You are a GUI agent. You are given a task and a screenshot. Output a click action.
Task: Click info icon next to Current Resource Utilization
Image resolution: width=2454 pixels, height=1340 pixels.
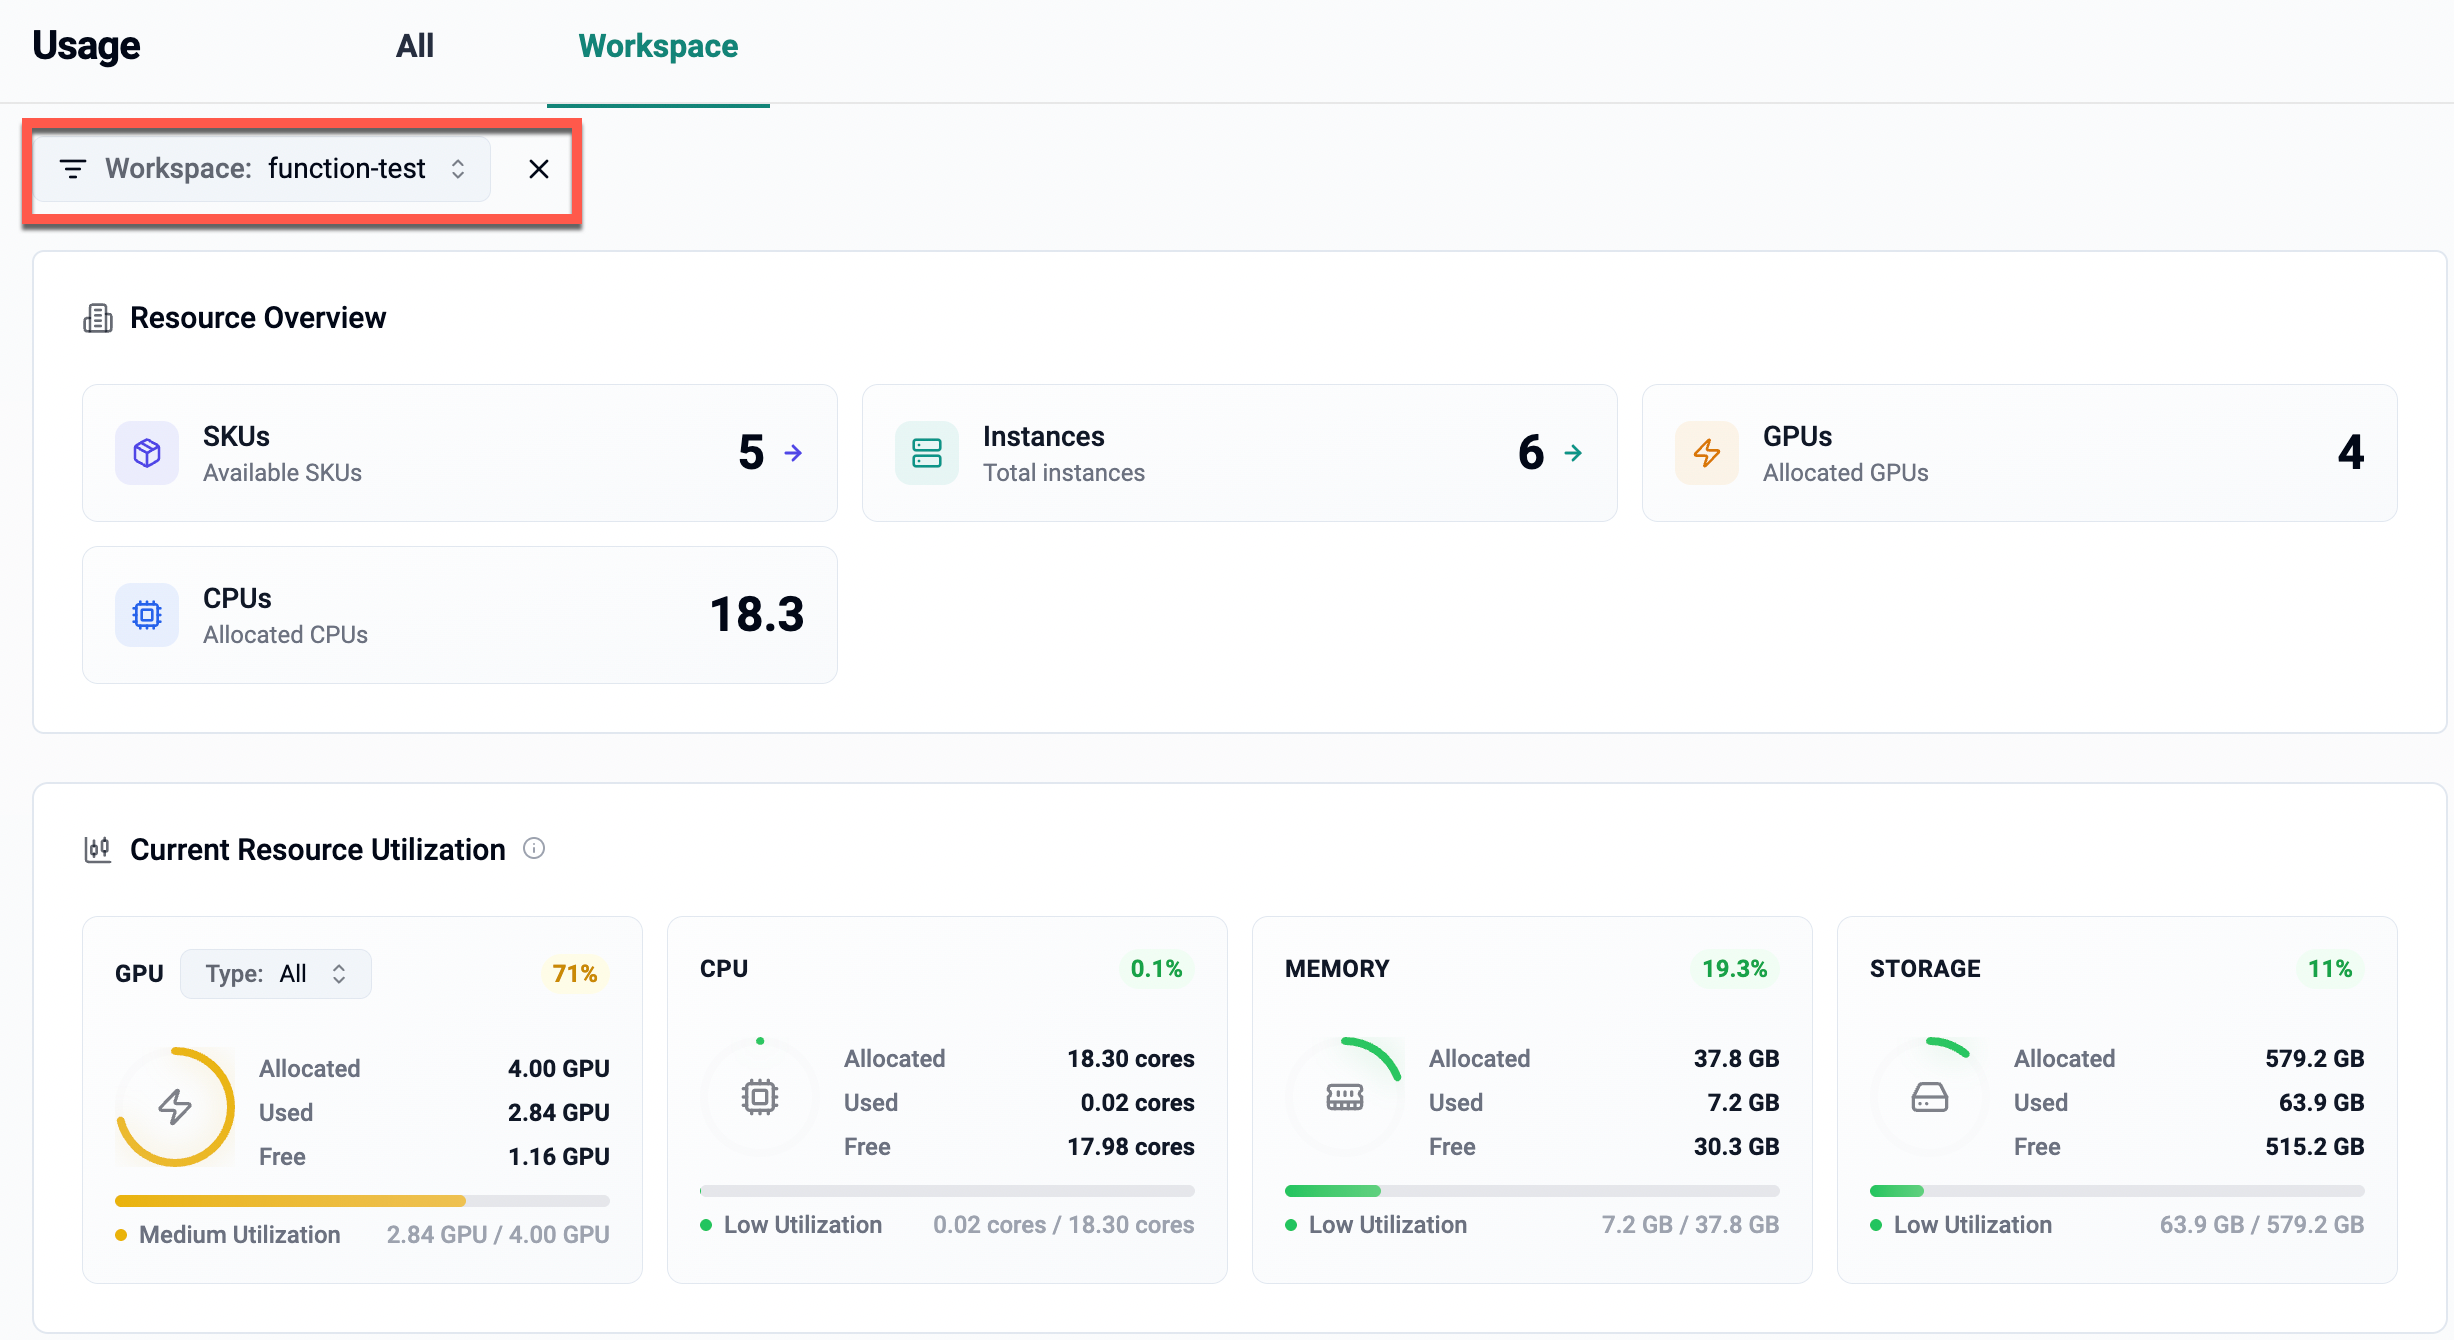[534, 848]
